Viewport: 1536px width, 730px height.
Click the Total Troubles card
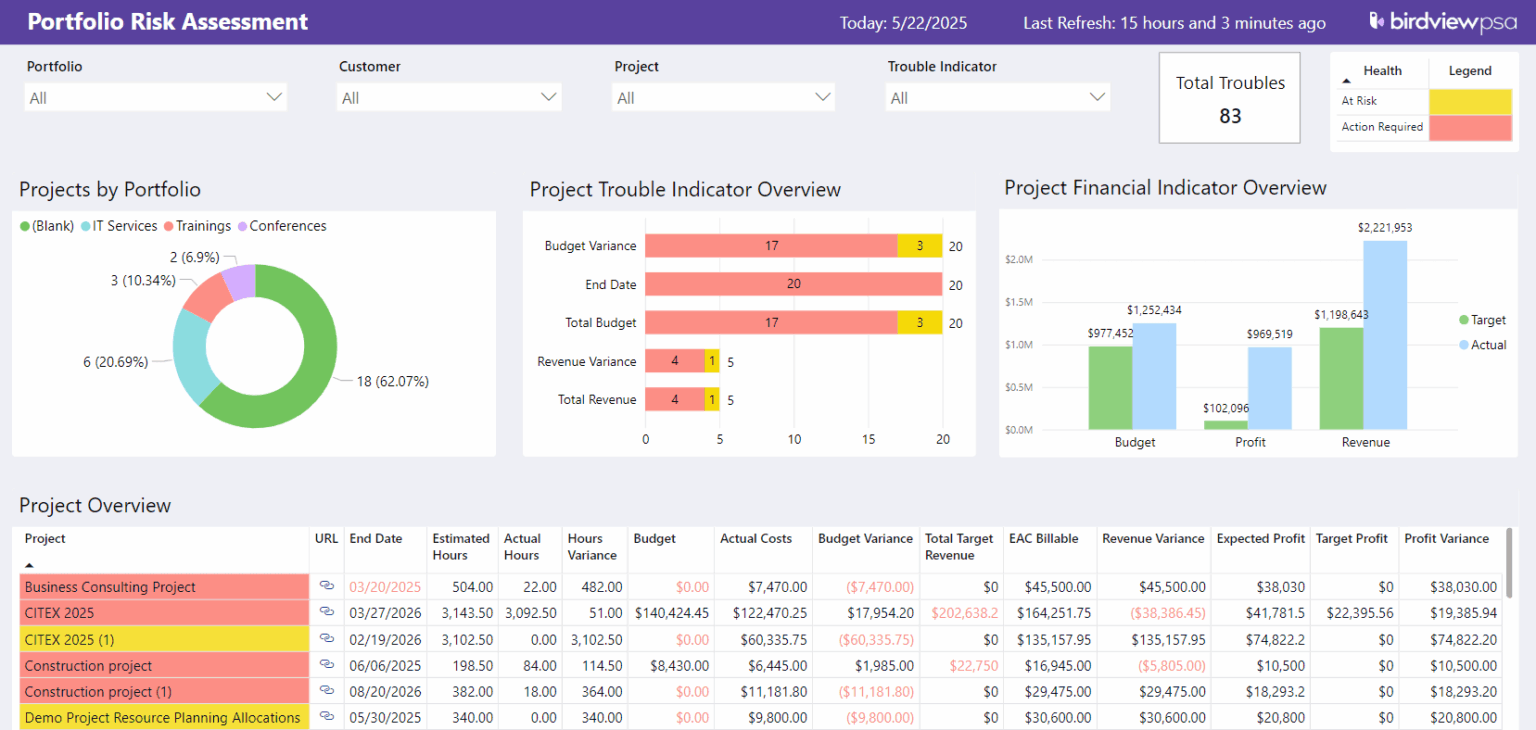[1229, 97]
